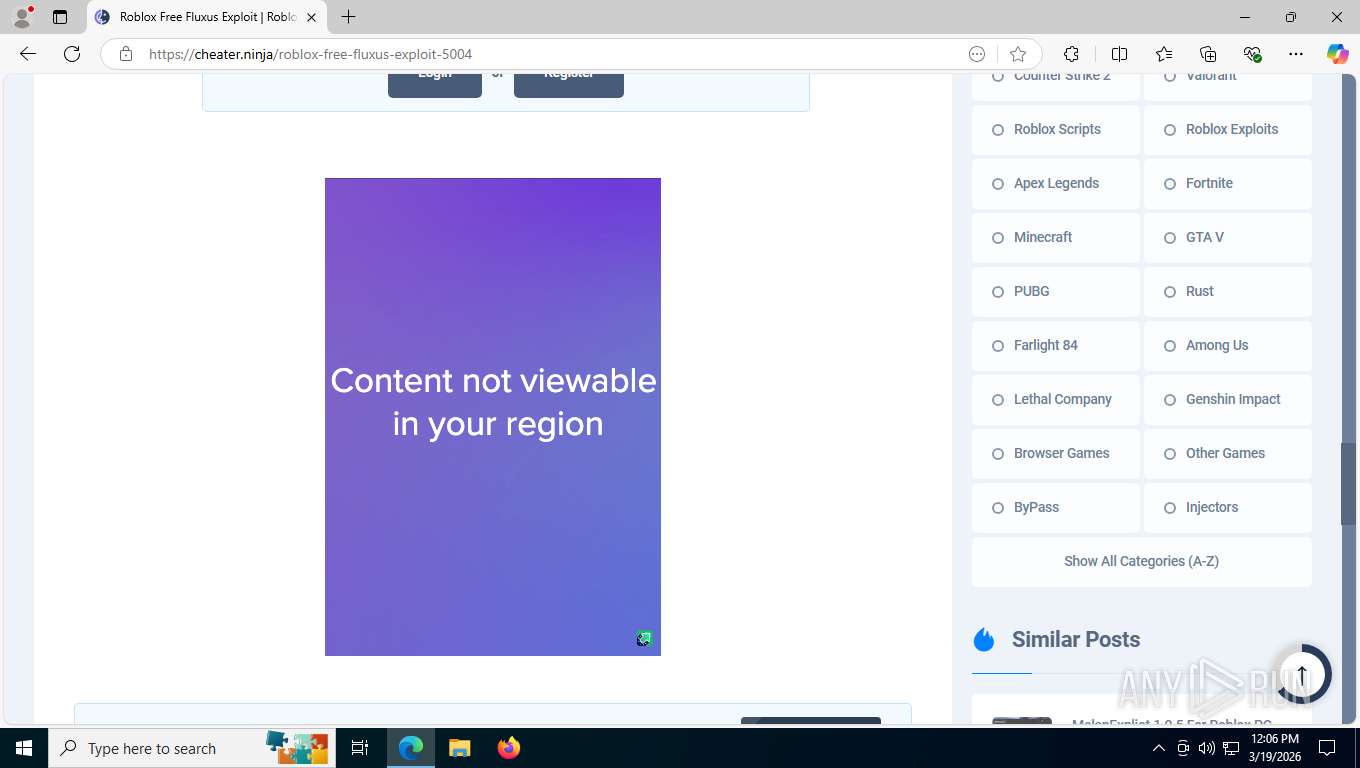Open the Among Us category
Image resolution: width=1360 pixels, height=768 pixels.
[1228, 346]
